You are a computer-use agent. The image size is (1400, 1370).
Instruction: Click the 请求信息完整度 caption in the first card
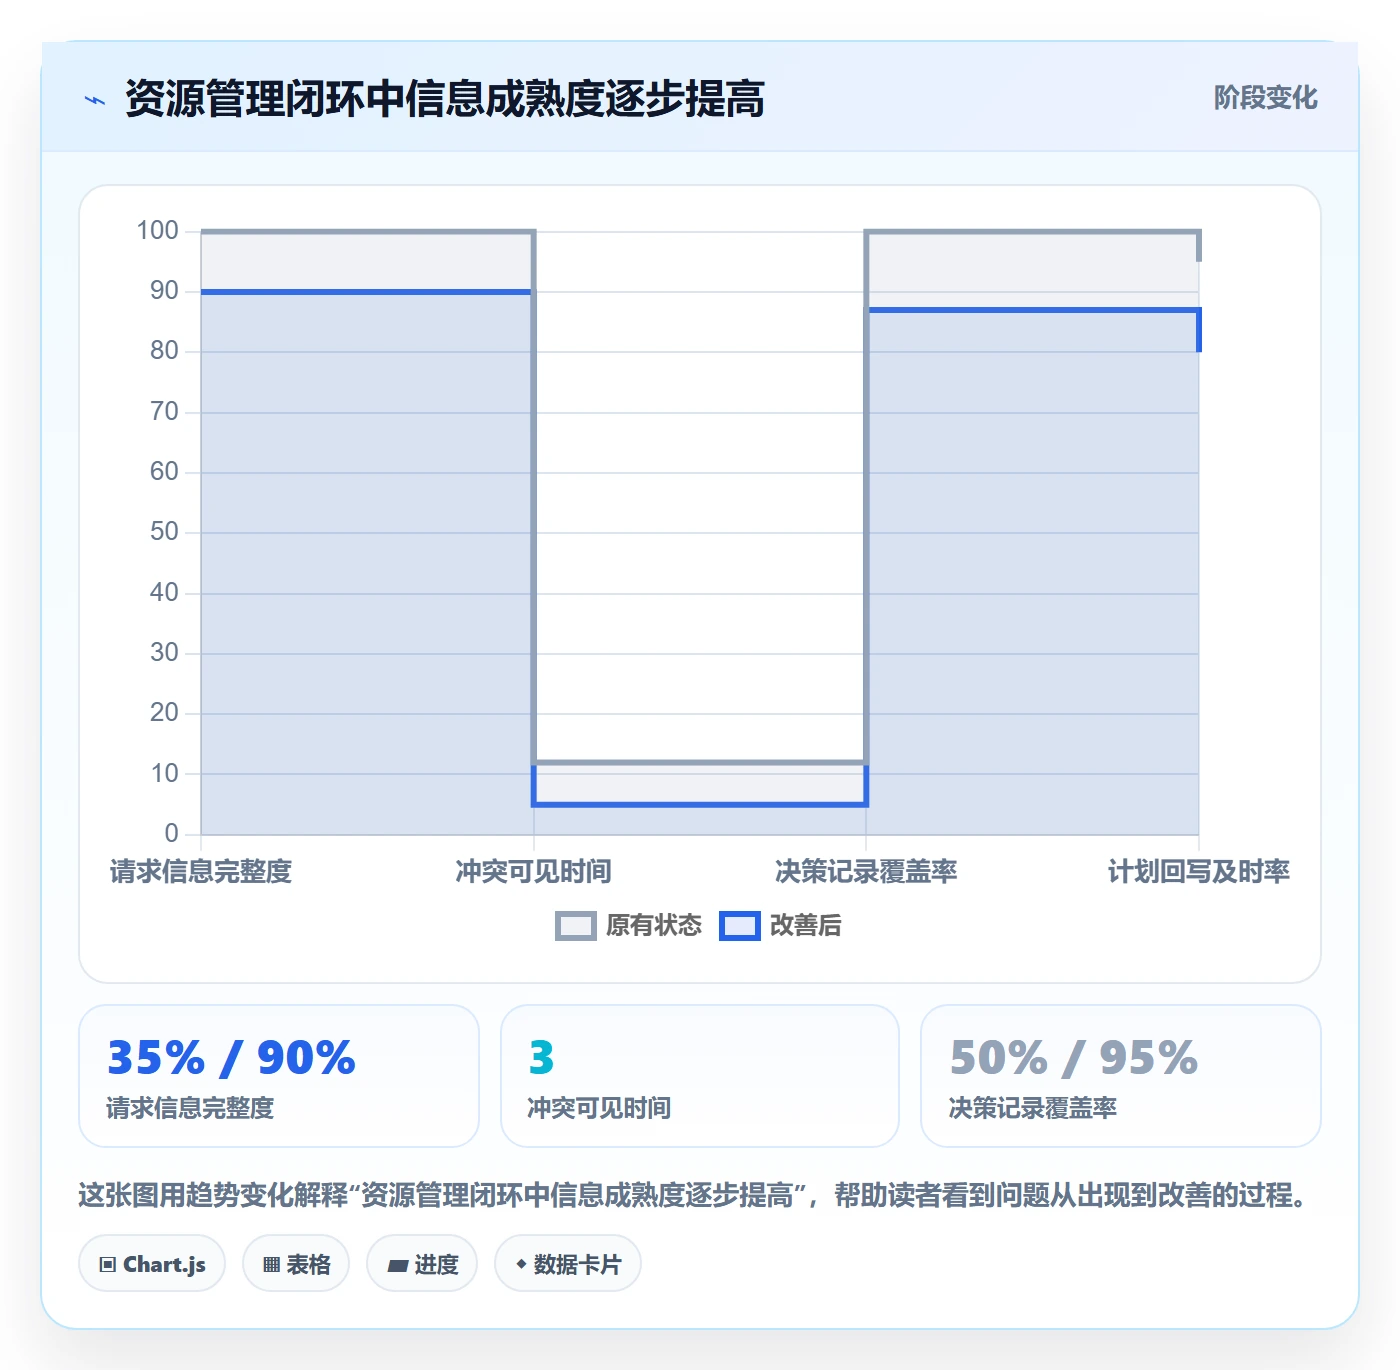pos(190,1108)
